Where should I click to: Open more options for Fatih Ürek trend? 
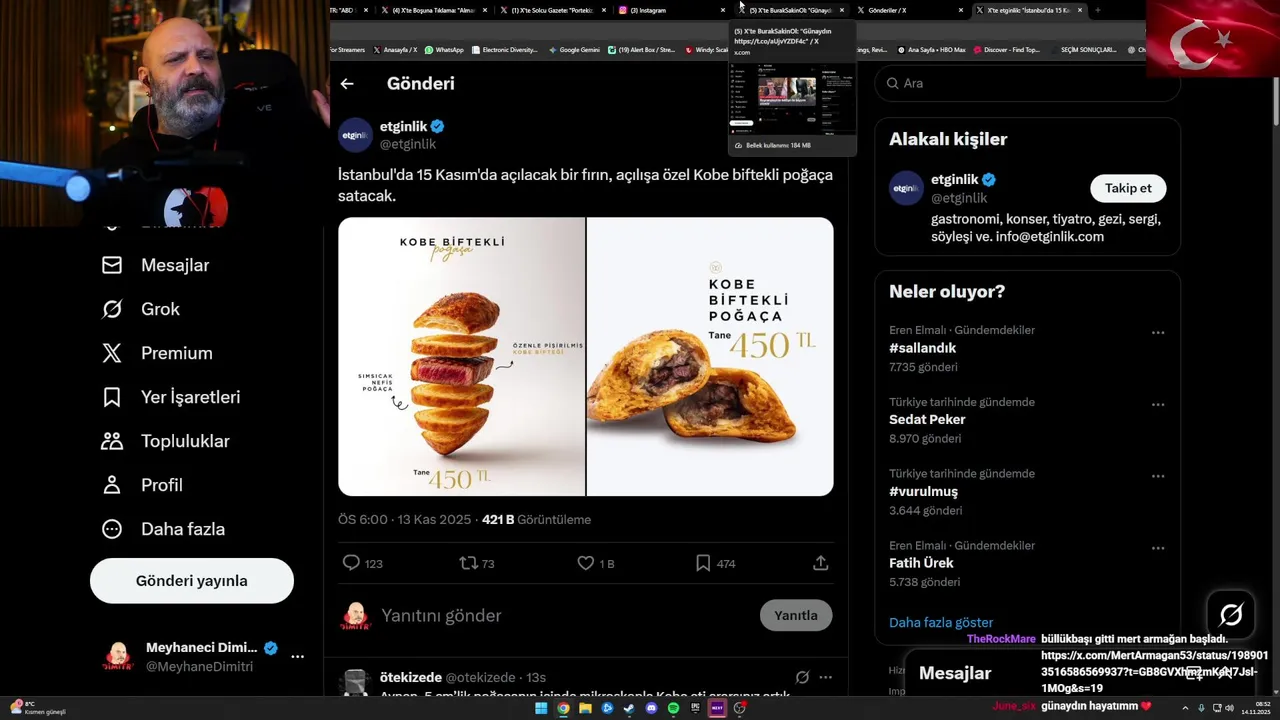pyautogui.click(x=1158, y=548)
